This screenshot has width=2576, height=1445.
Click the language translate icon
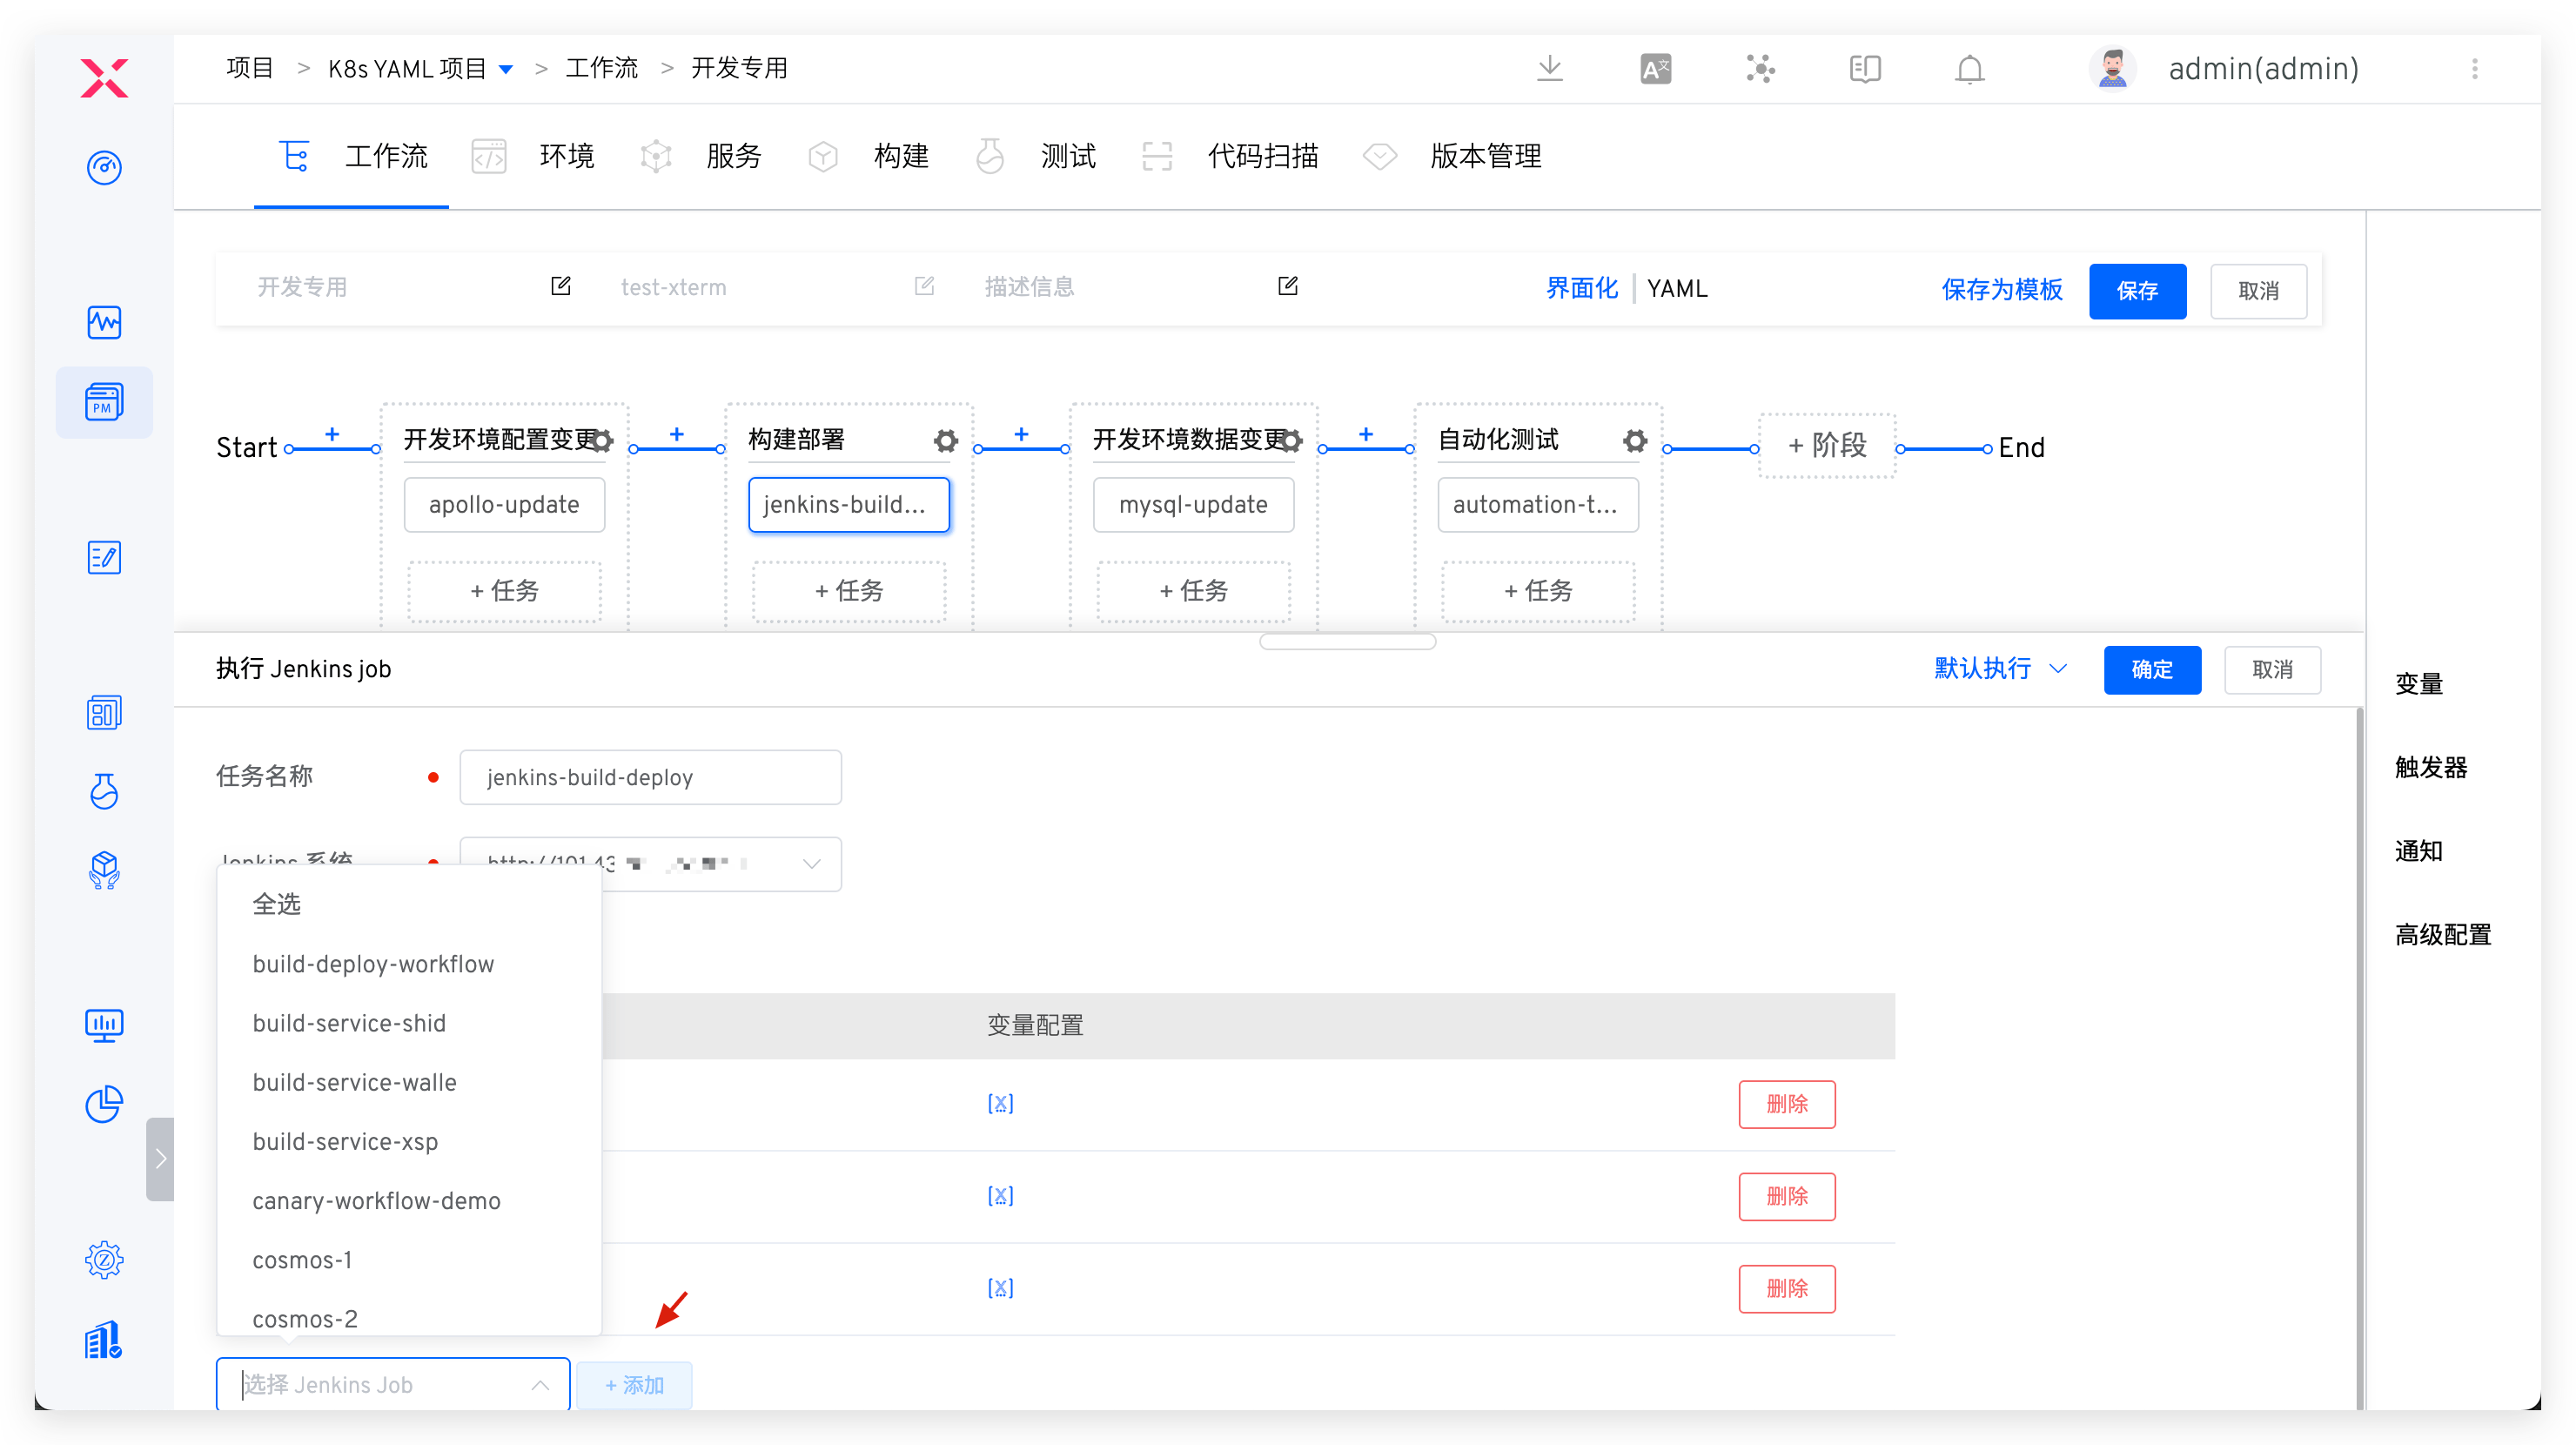click(x=1655, y=68)
